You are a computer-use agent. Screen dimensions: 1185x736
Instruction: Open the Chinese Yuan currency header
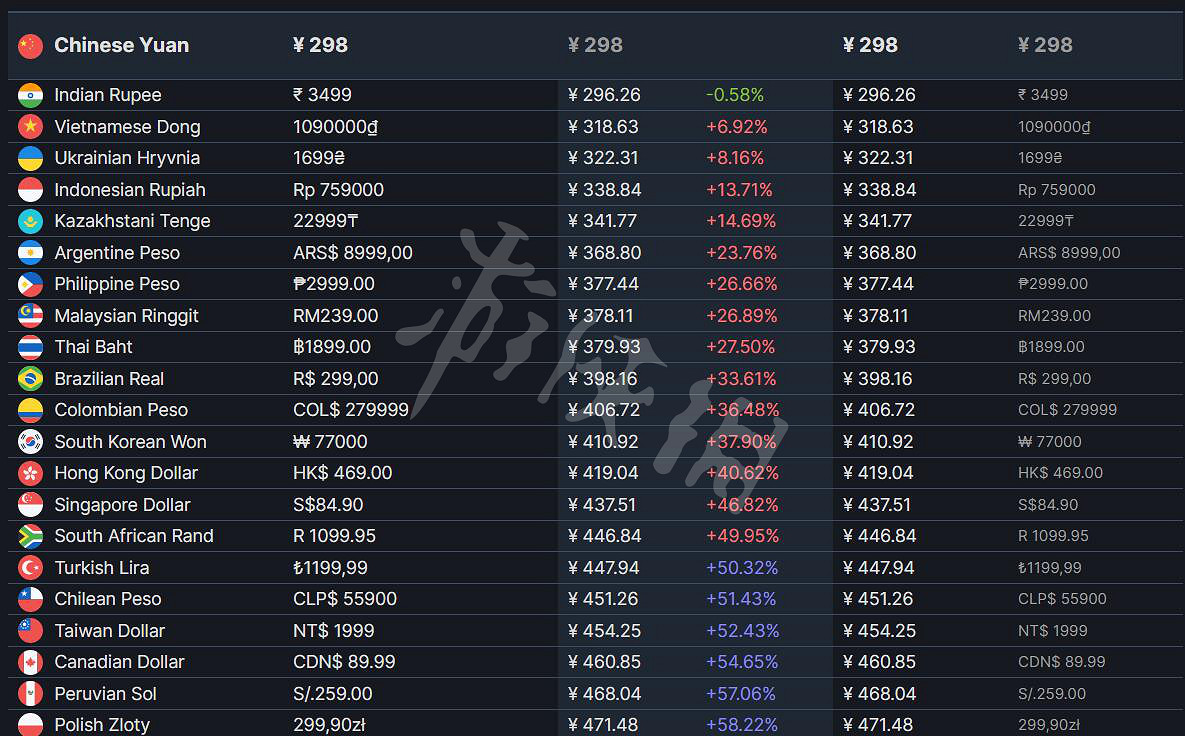pyautogui.click(x=121, y=45)
